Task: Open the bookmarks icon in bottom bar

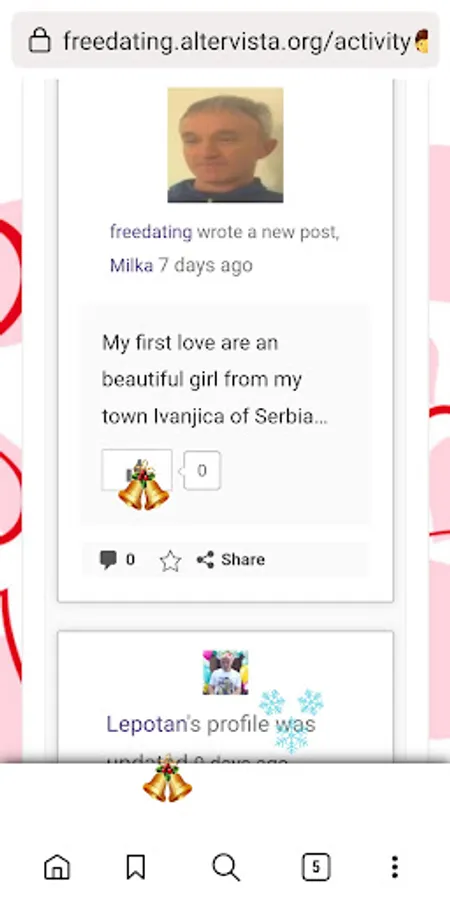Action: pyautogui.click(x=135, y=867)
